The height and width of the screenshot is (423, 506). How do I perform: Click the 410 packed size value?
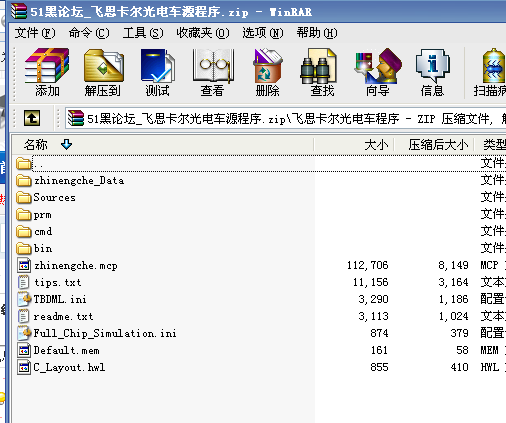click(459, 367)
